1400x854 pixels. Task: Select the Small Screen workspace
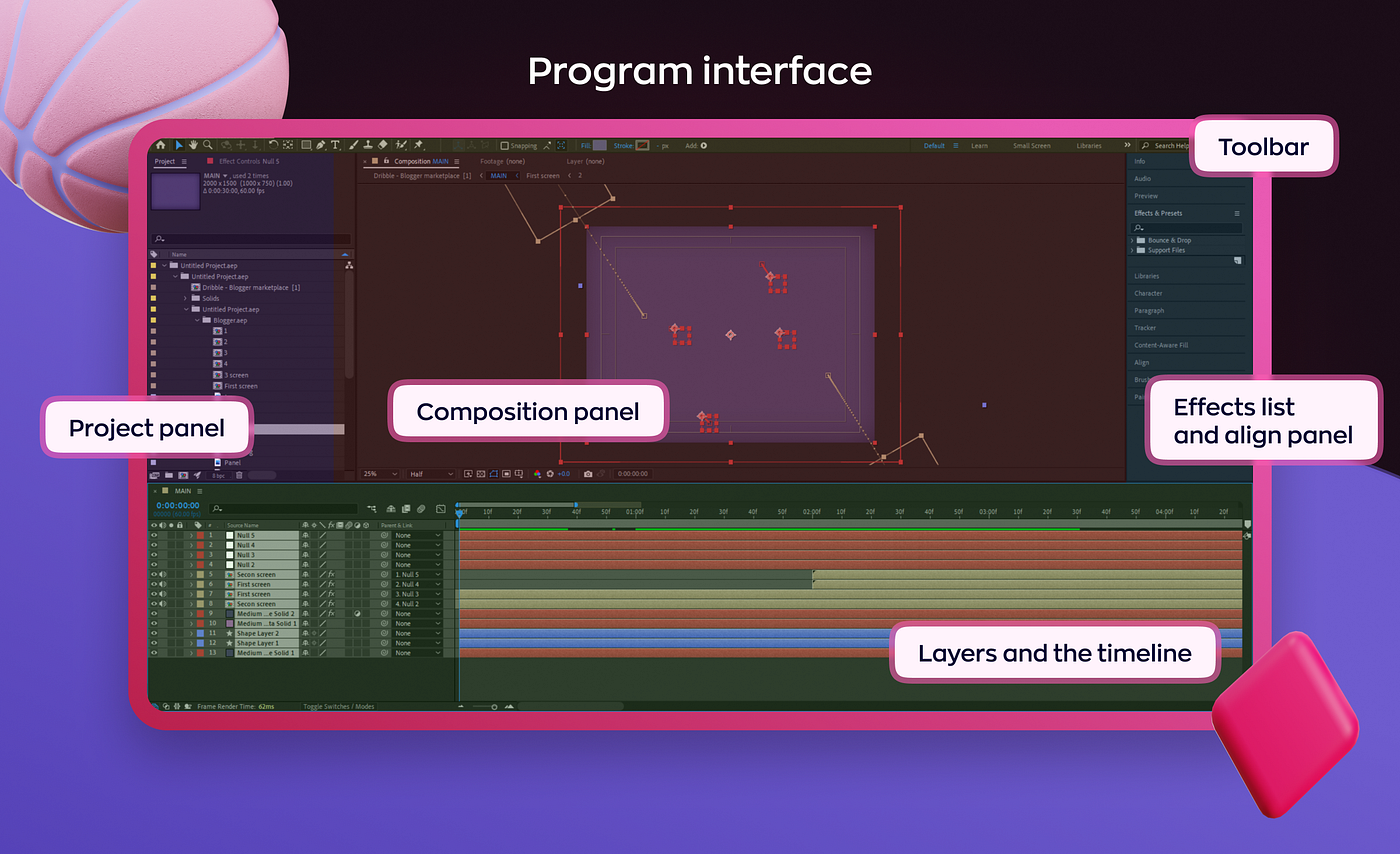1032,146
